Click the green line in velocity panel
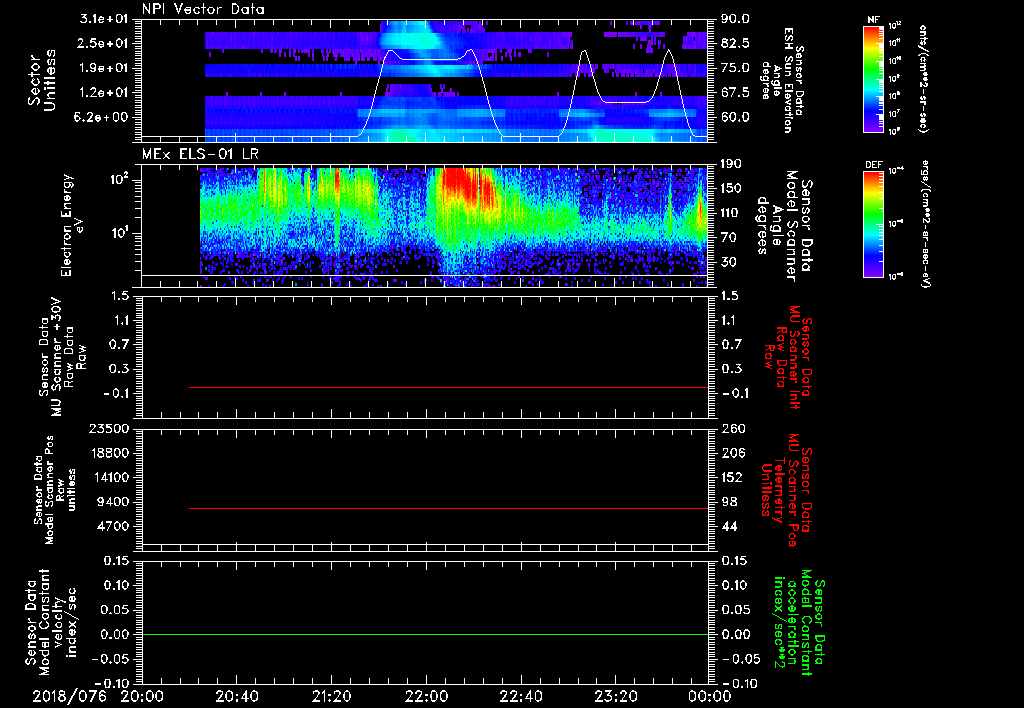 (x=424, y=634)
